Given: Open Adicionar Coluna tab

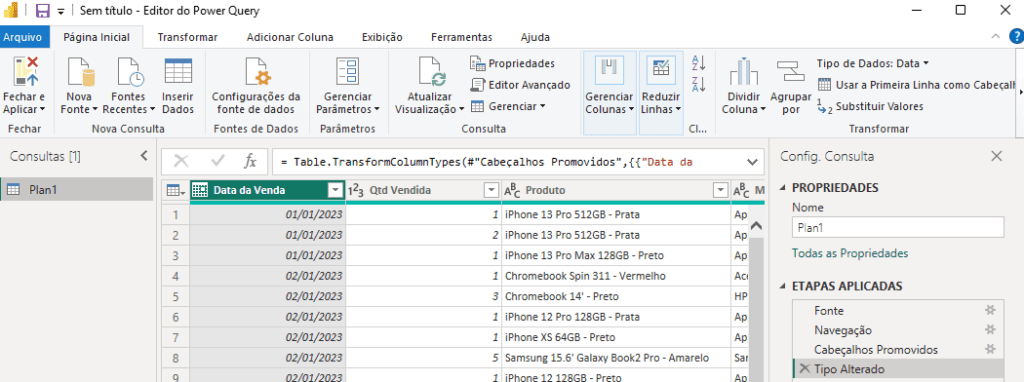Looking at the screenshot, I should click(290, 37).
